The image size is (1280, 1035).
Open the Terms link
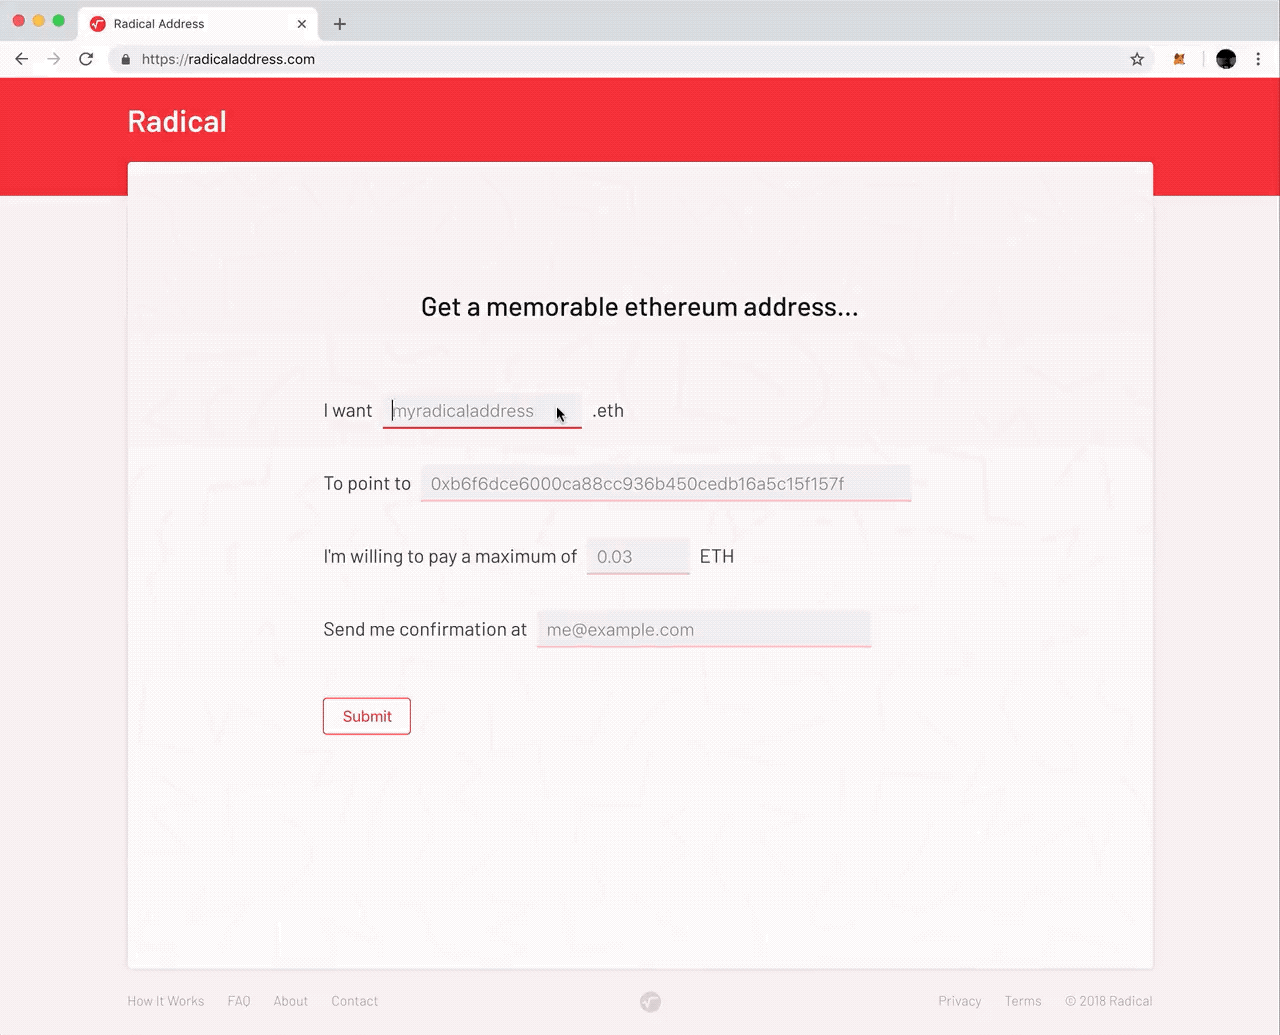point(1023,1001)
